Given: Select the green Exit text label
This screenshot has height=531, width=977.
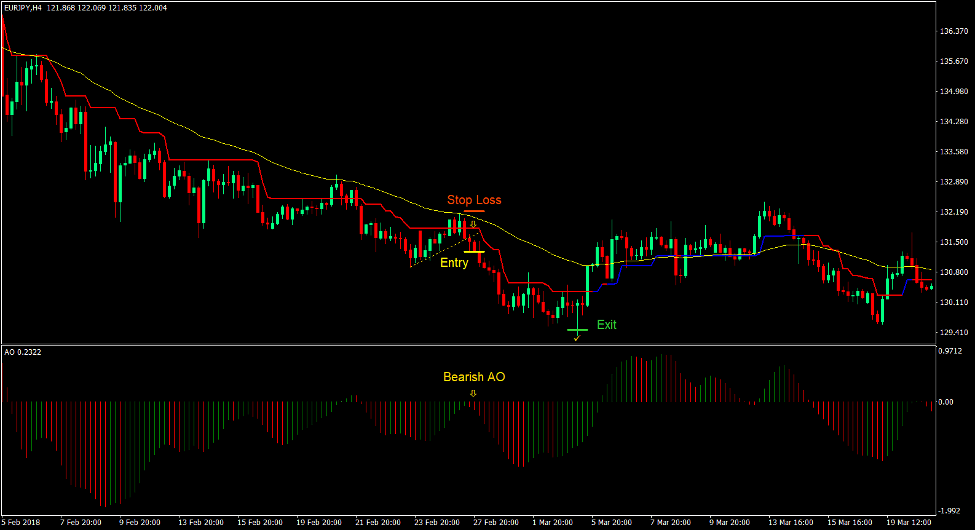Looking at the screenshot, I should coord(607,324).
